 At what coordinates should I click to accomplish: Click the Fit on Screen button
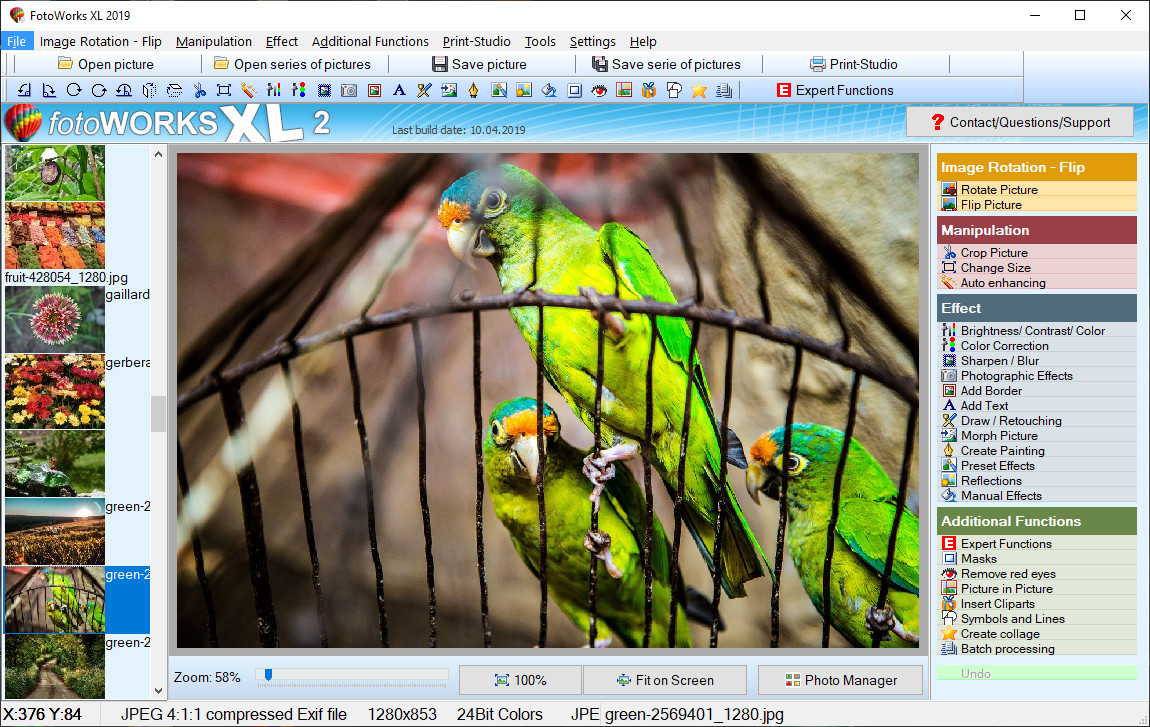pos(664,680)
